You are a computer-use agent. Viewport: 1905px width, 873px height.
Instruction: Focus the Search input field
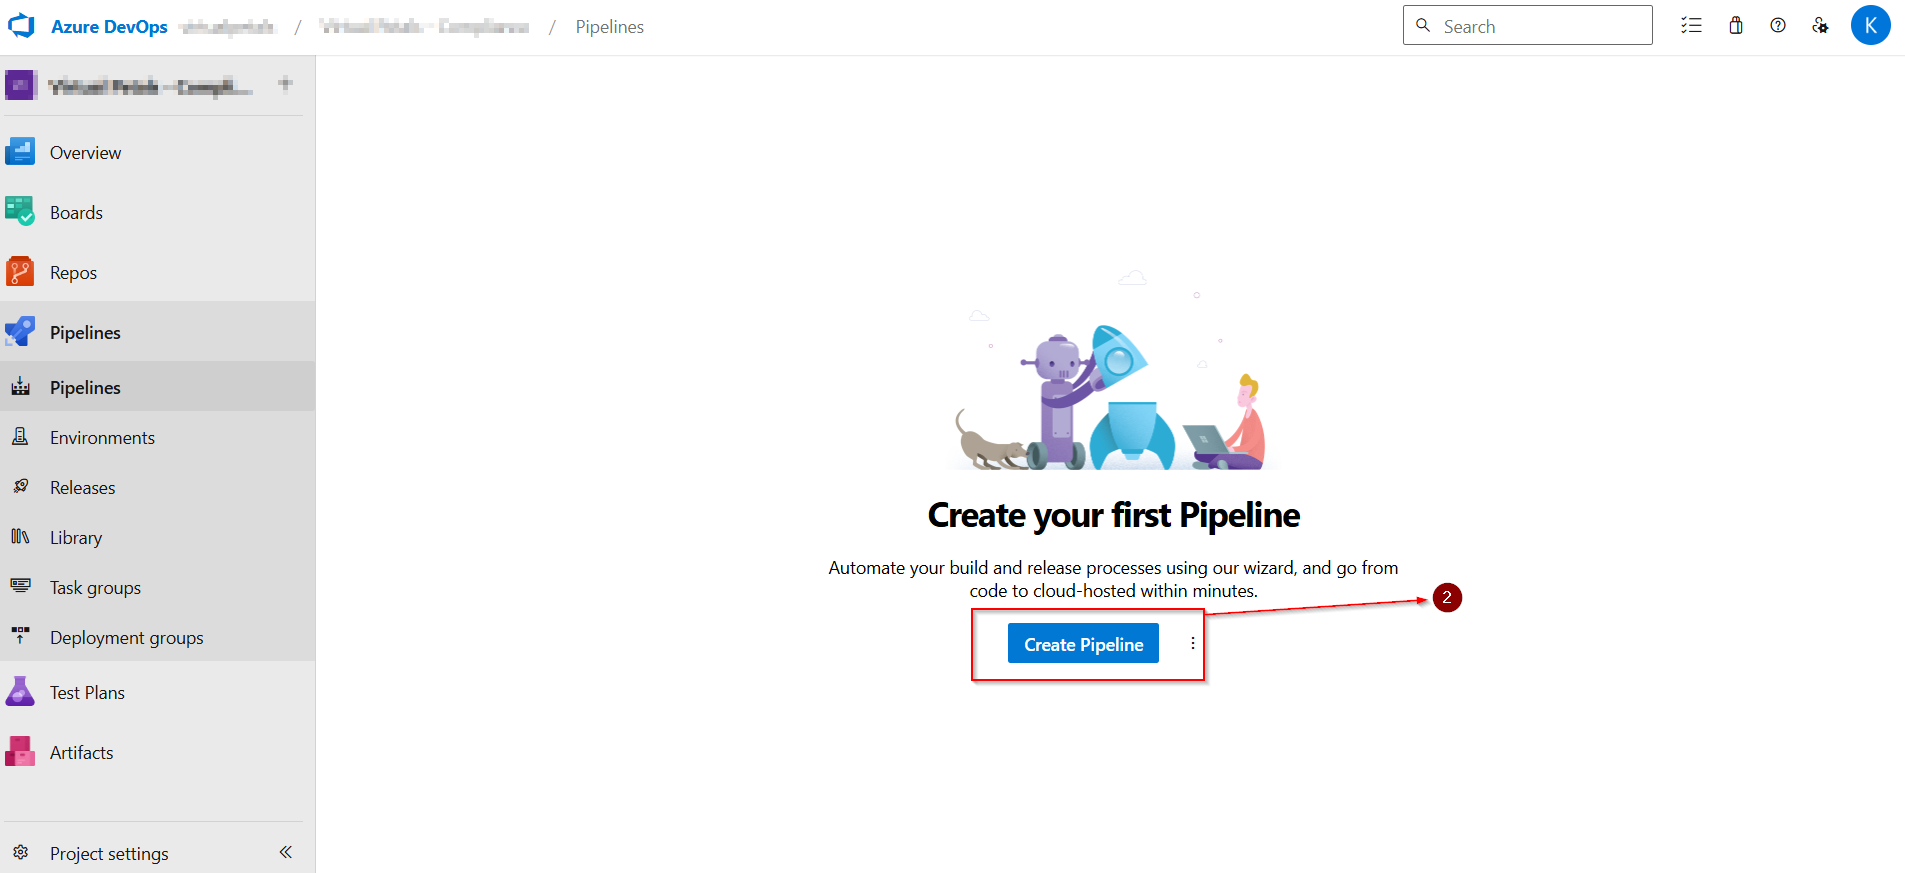(x=1527, y=26)
